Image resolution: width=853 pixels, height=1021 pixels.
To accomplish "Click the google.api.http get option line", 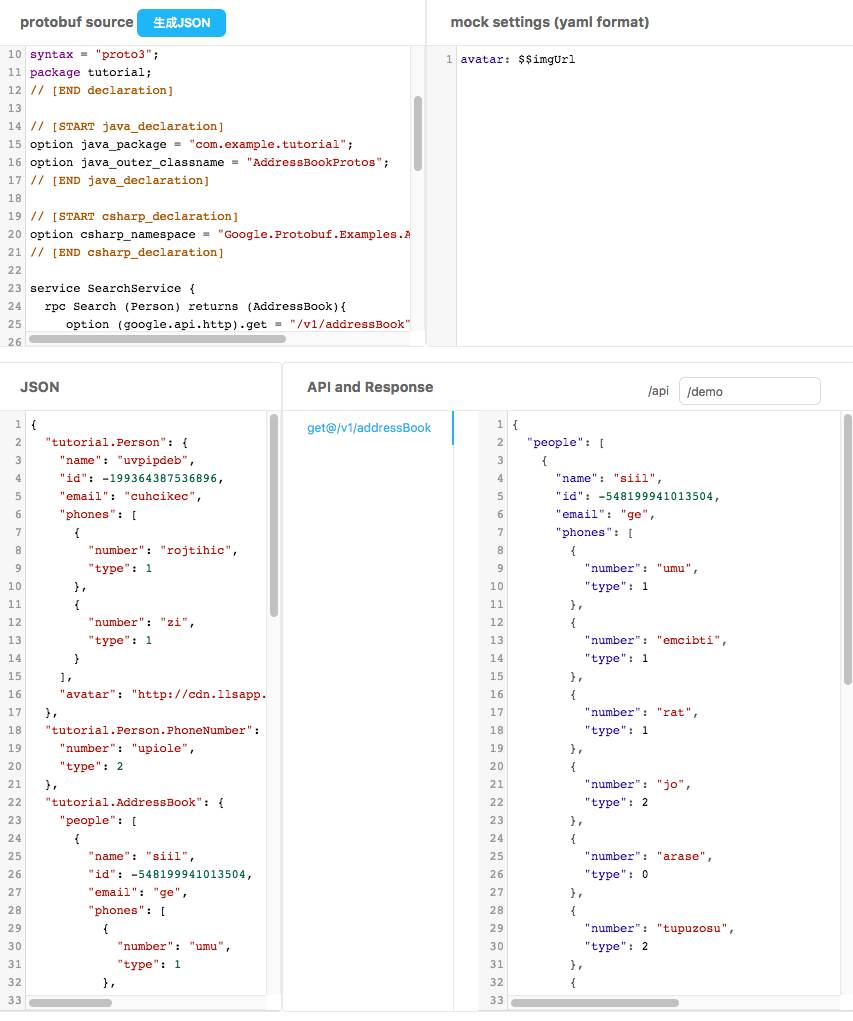I will pos(238,324).
